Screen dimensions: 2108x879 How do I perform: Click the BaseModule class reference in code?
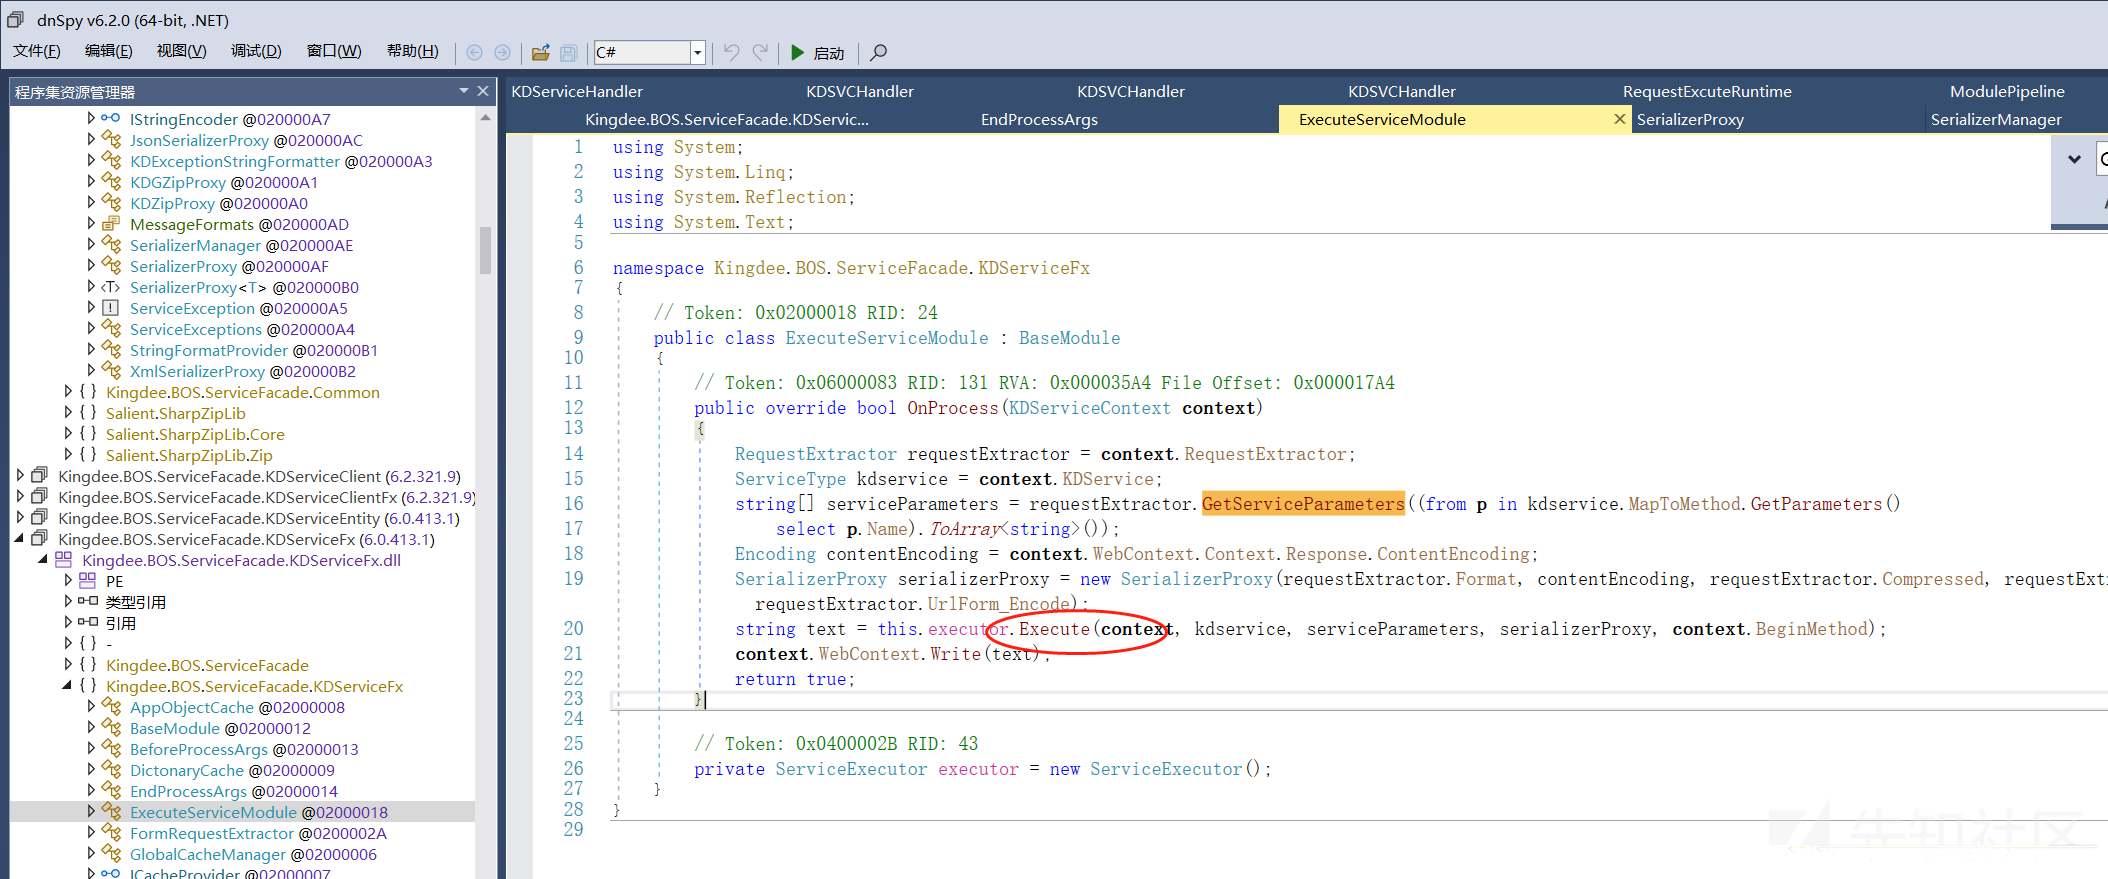1069,338
